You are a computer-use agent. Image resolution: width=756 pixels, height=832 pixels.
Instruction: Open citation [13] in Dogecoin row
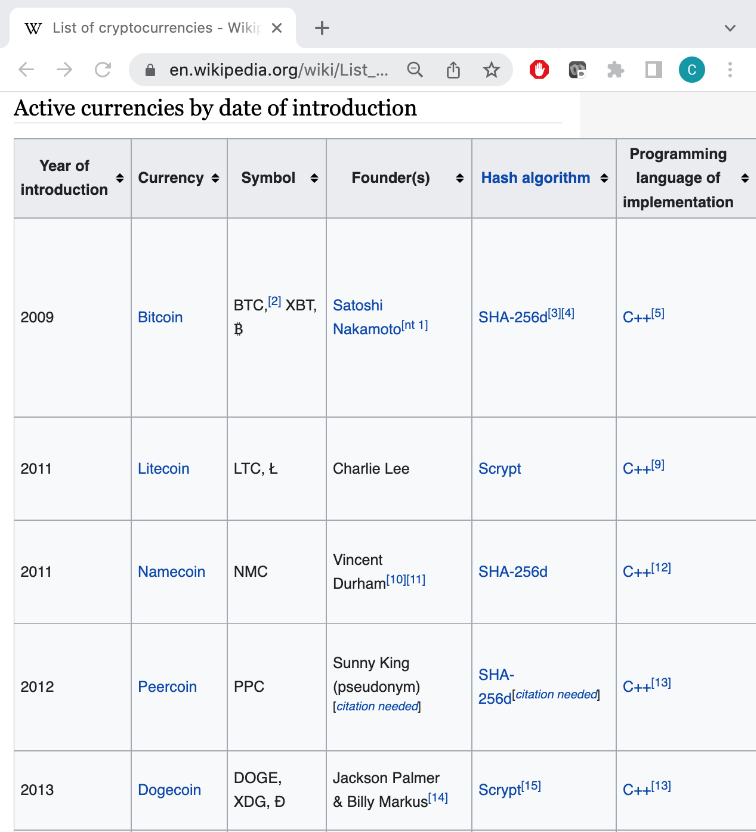[661, 786]
